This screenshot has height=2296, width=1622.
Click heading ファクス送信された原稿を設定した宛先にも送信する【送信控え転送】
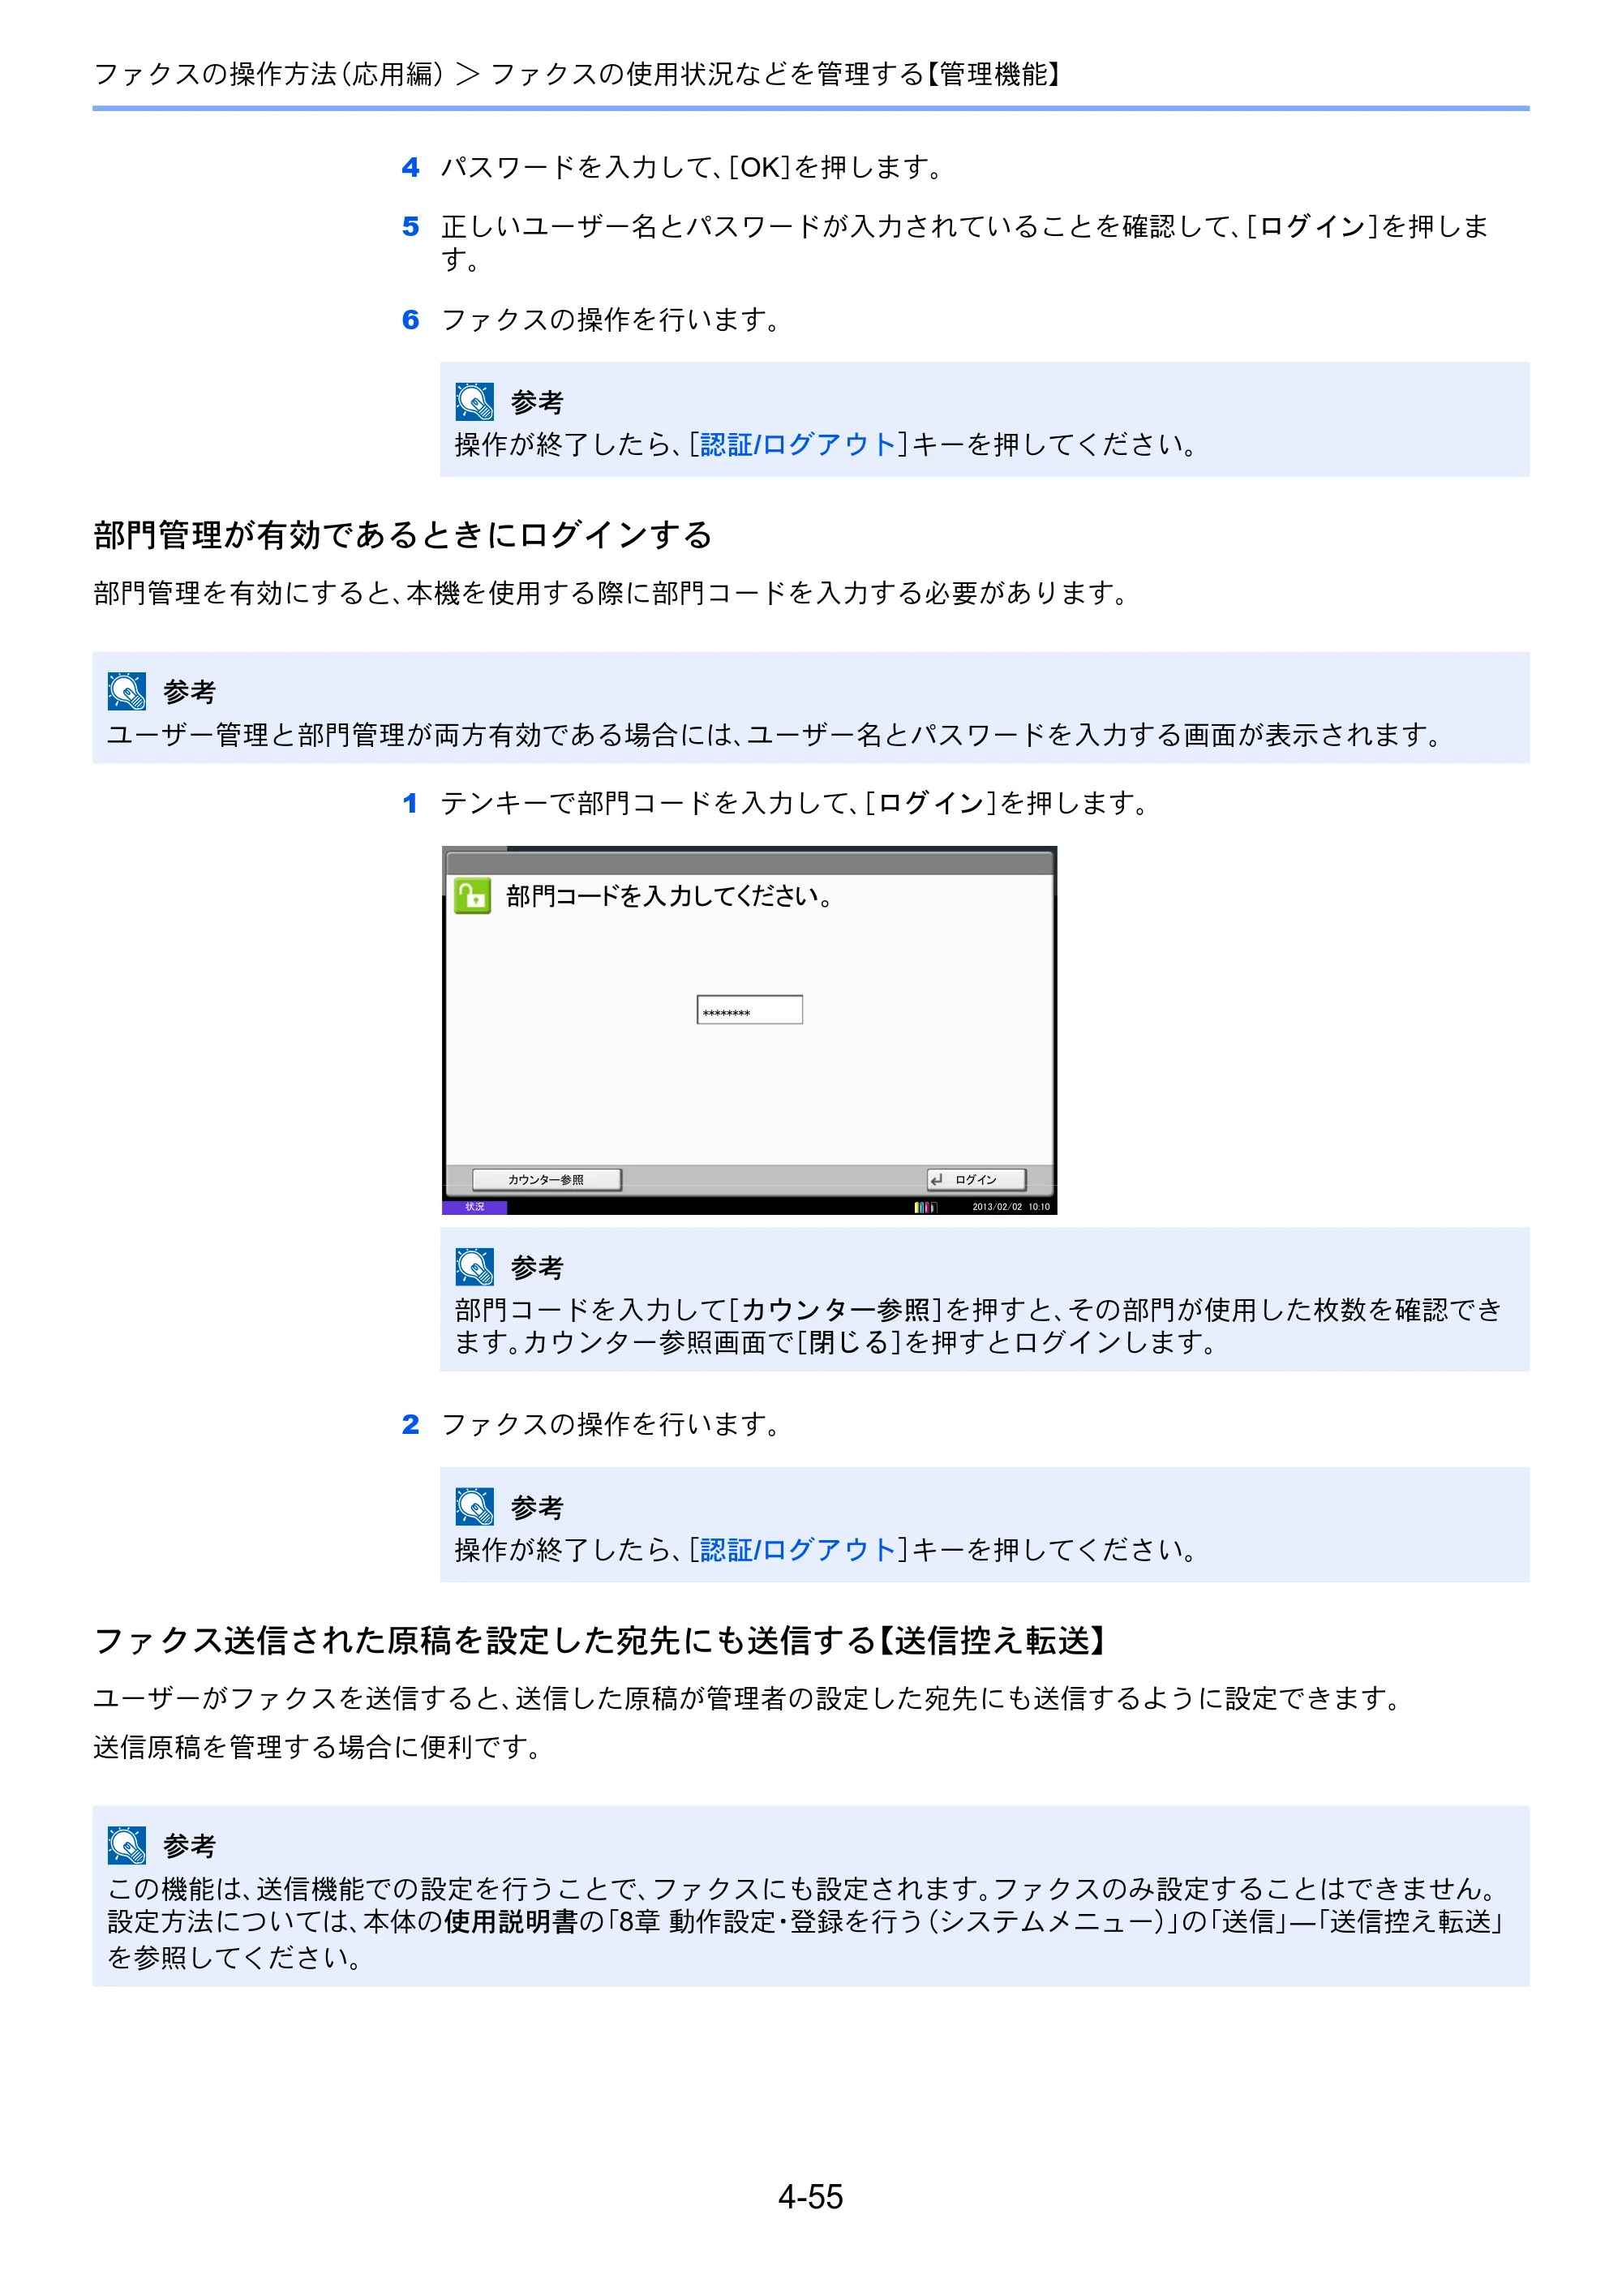pos(600,1640)
